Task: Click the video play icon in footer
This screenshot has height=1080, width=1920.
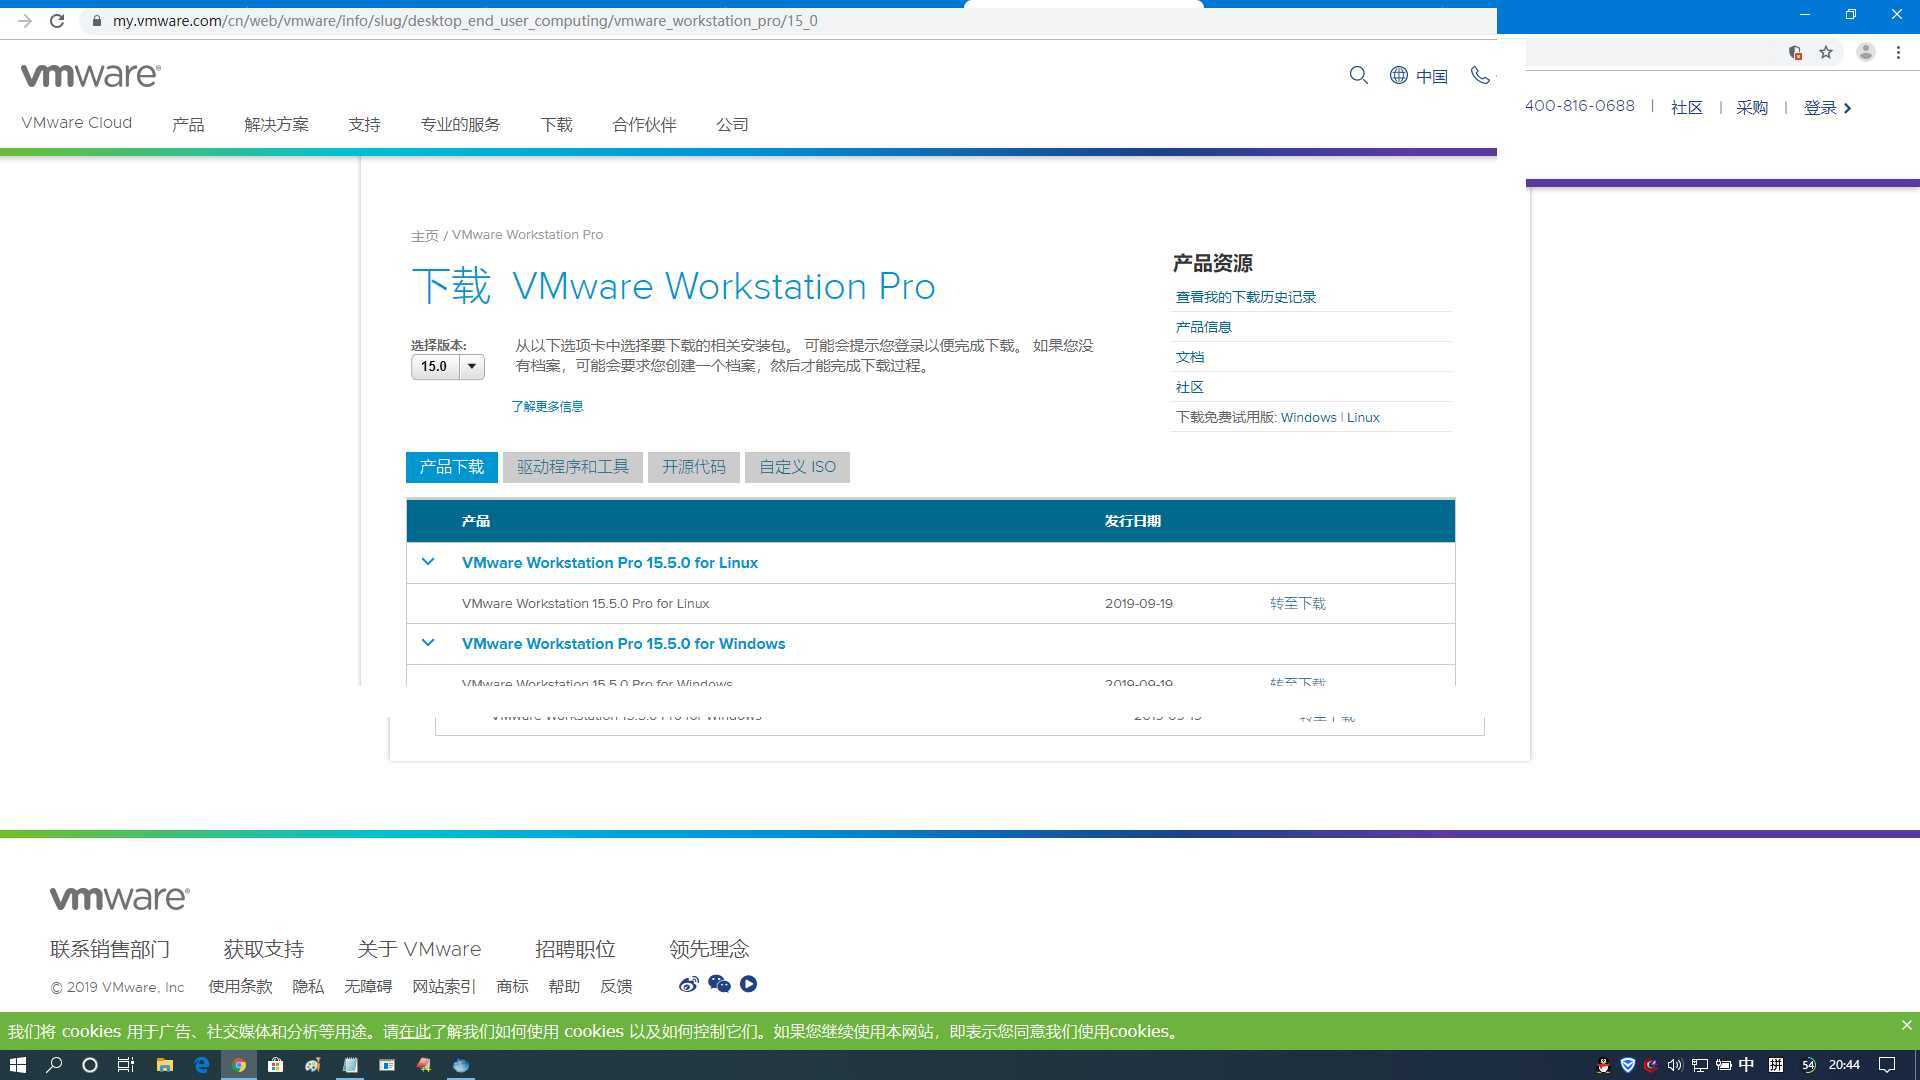Action: coord(748,984)
